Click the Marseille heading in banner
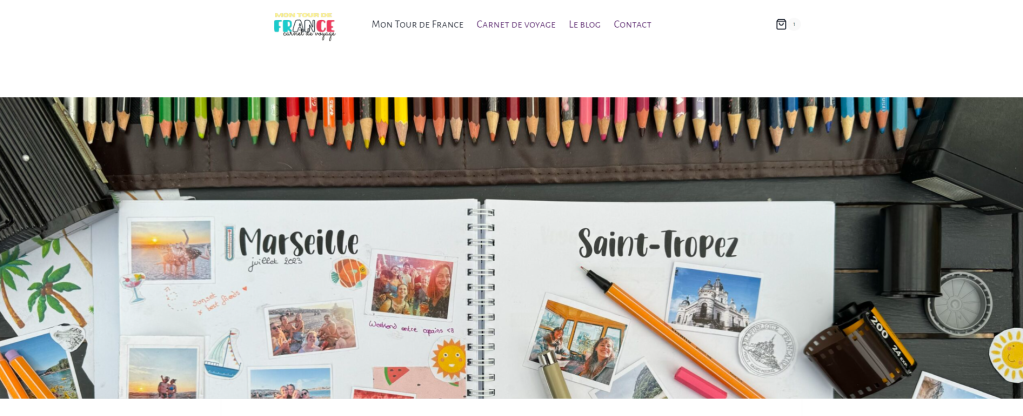Screen dimensions: 1023x416 (299, 242)
